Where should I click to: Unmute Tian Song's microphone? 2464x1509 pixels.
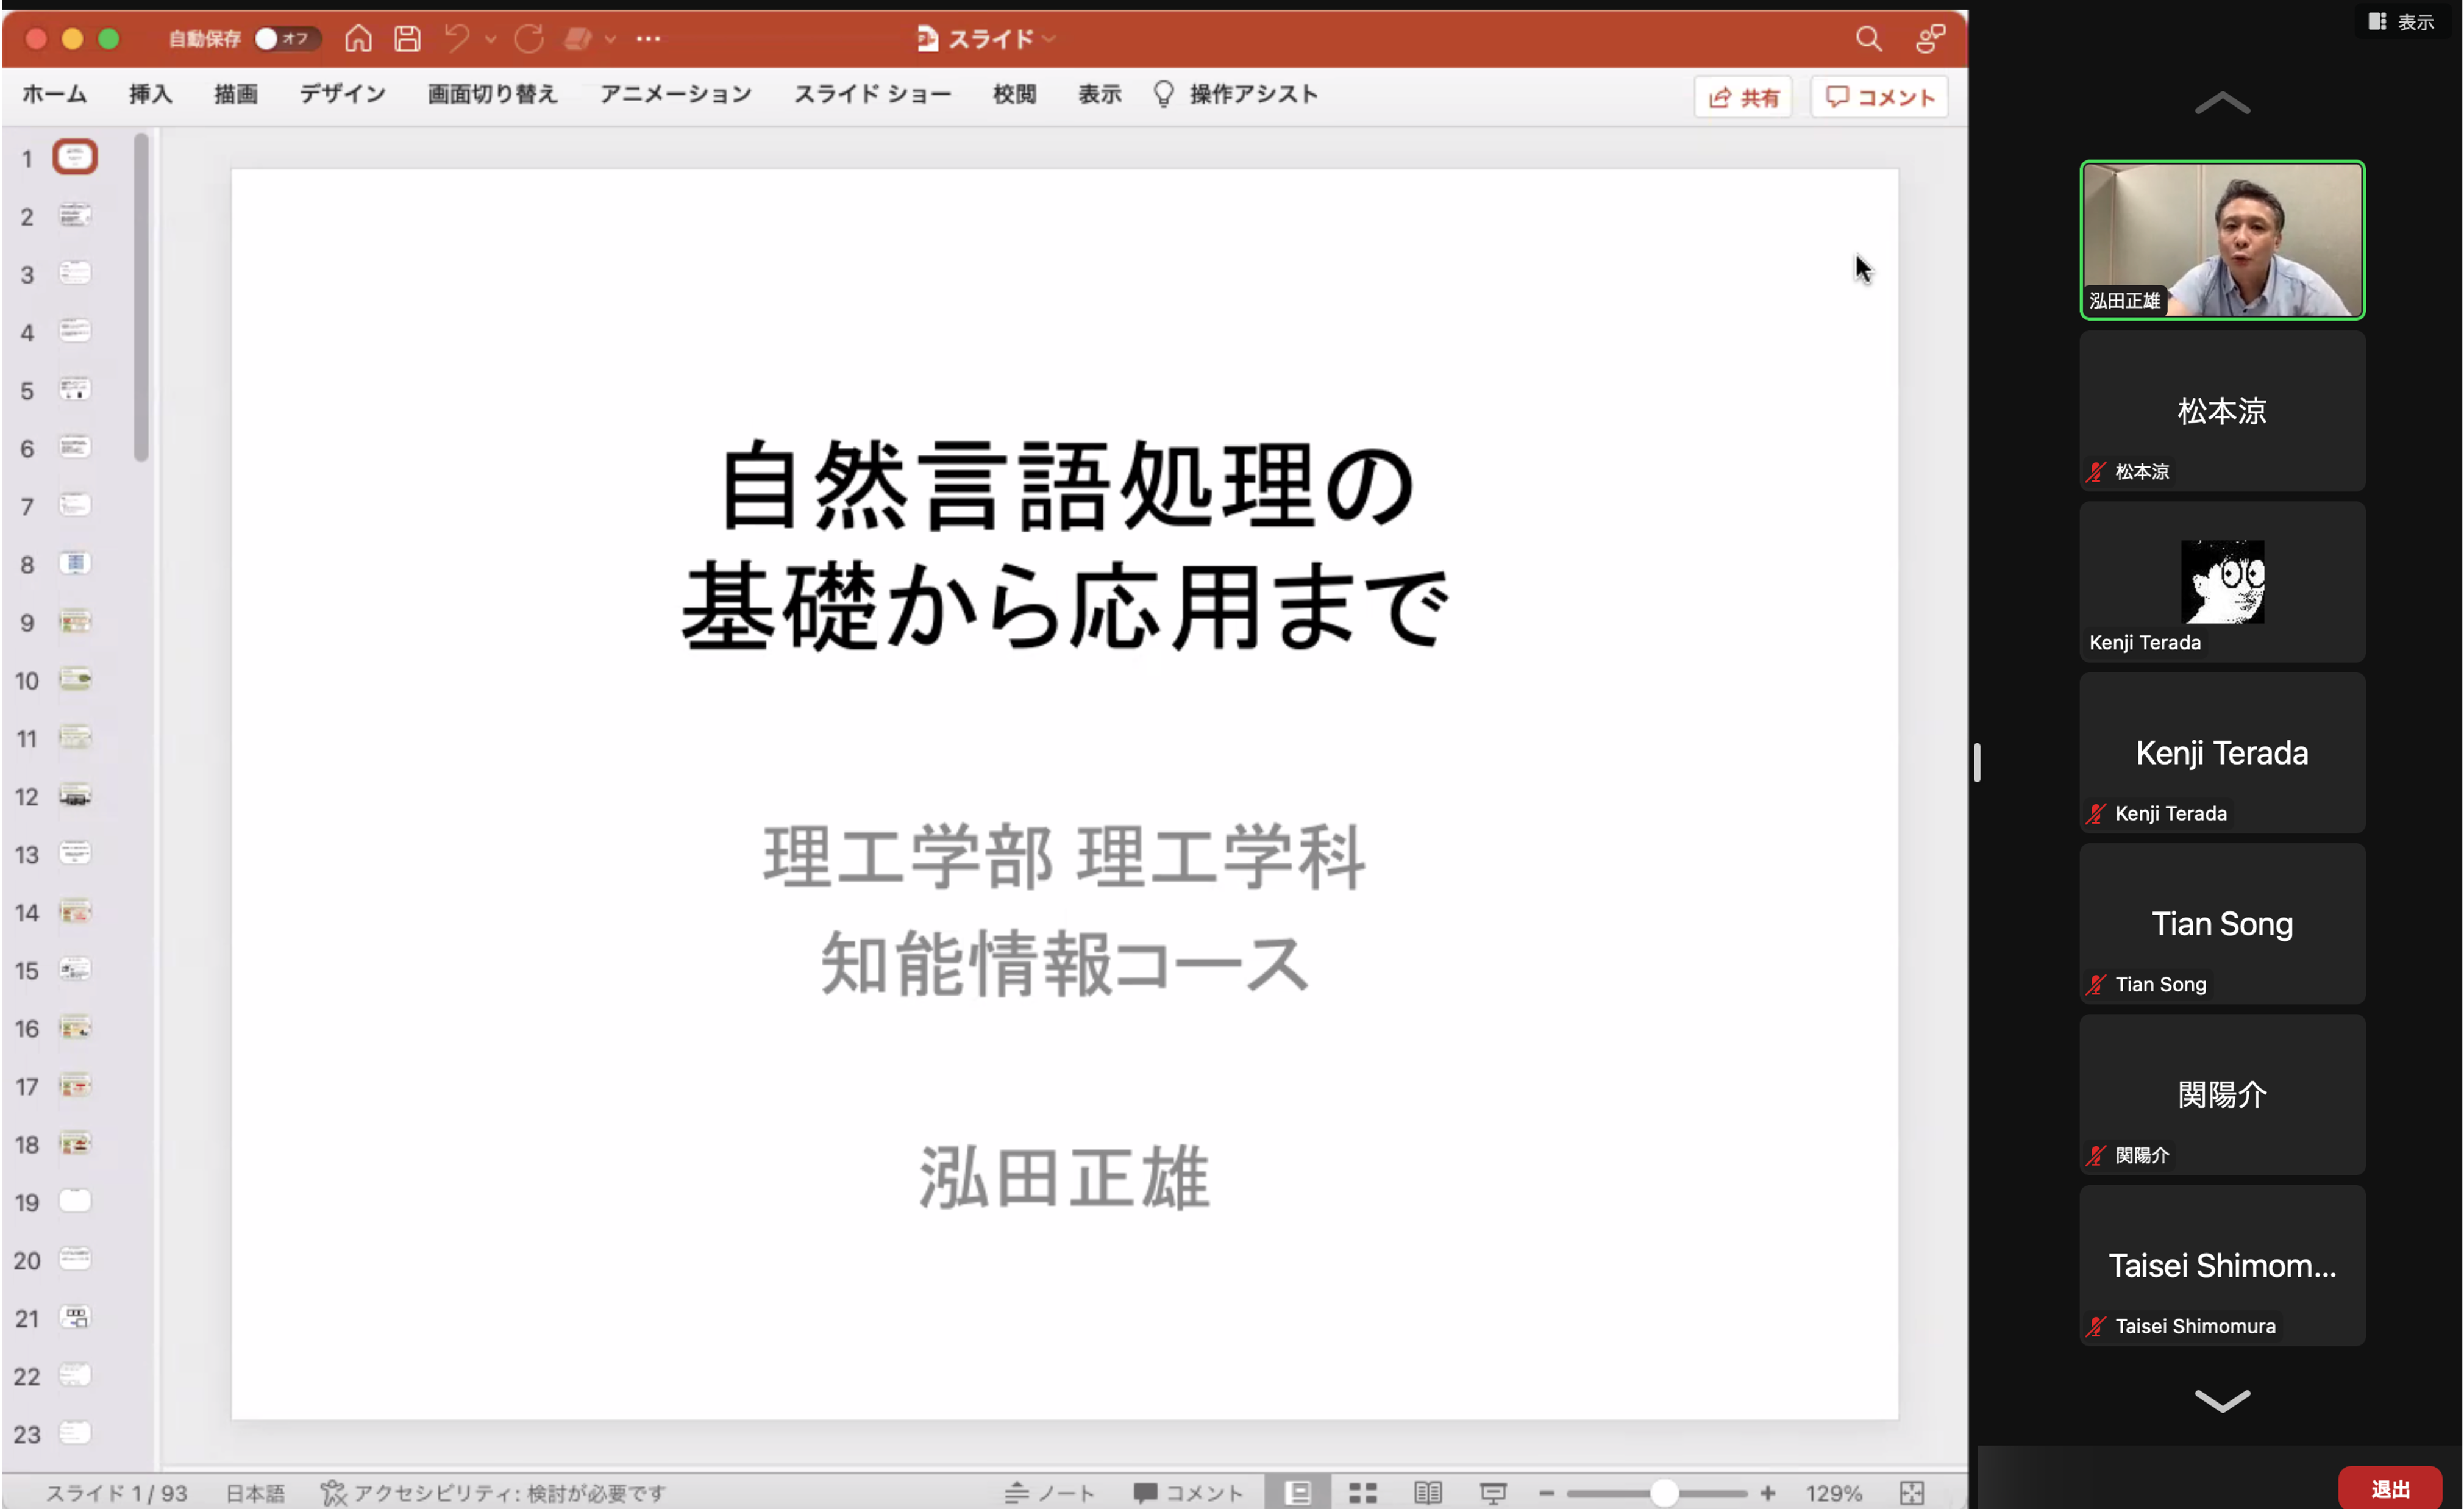pyautogui.click(x=2095, y=984)
